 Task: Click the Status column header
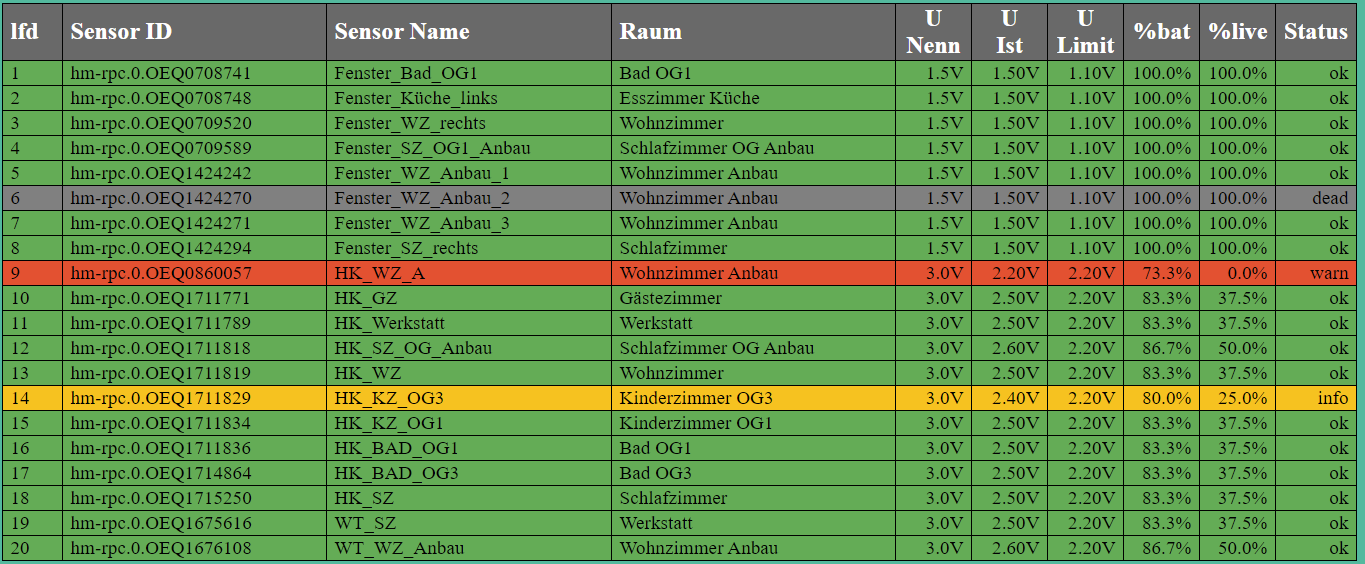(x=1316, y=32)
